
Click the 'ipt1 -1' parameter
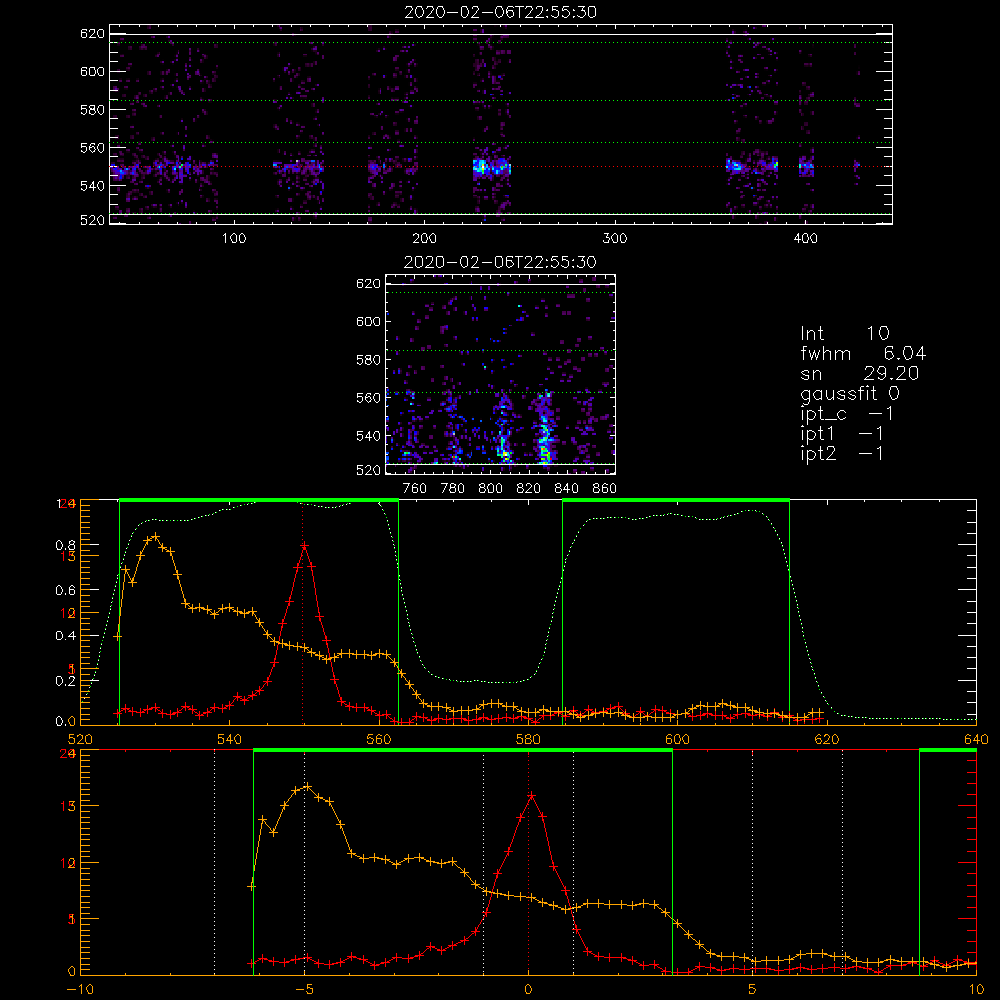[x=842, y=434]
